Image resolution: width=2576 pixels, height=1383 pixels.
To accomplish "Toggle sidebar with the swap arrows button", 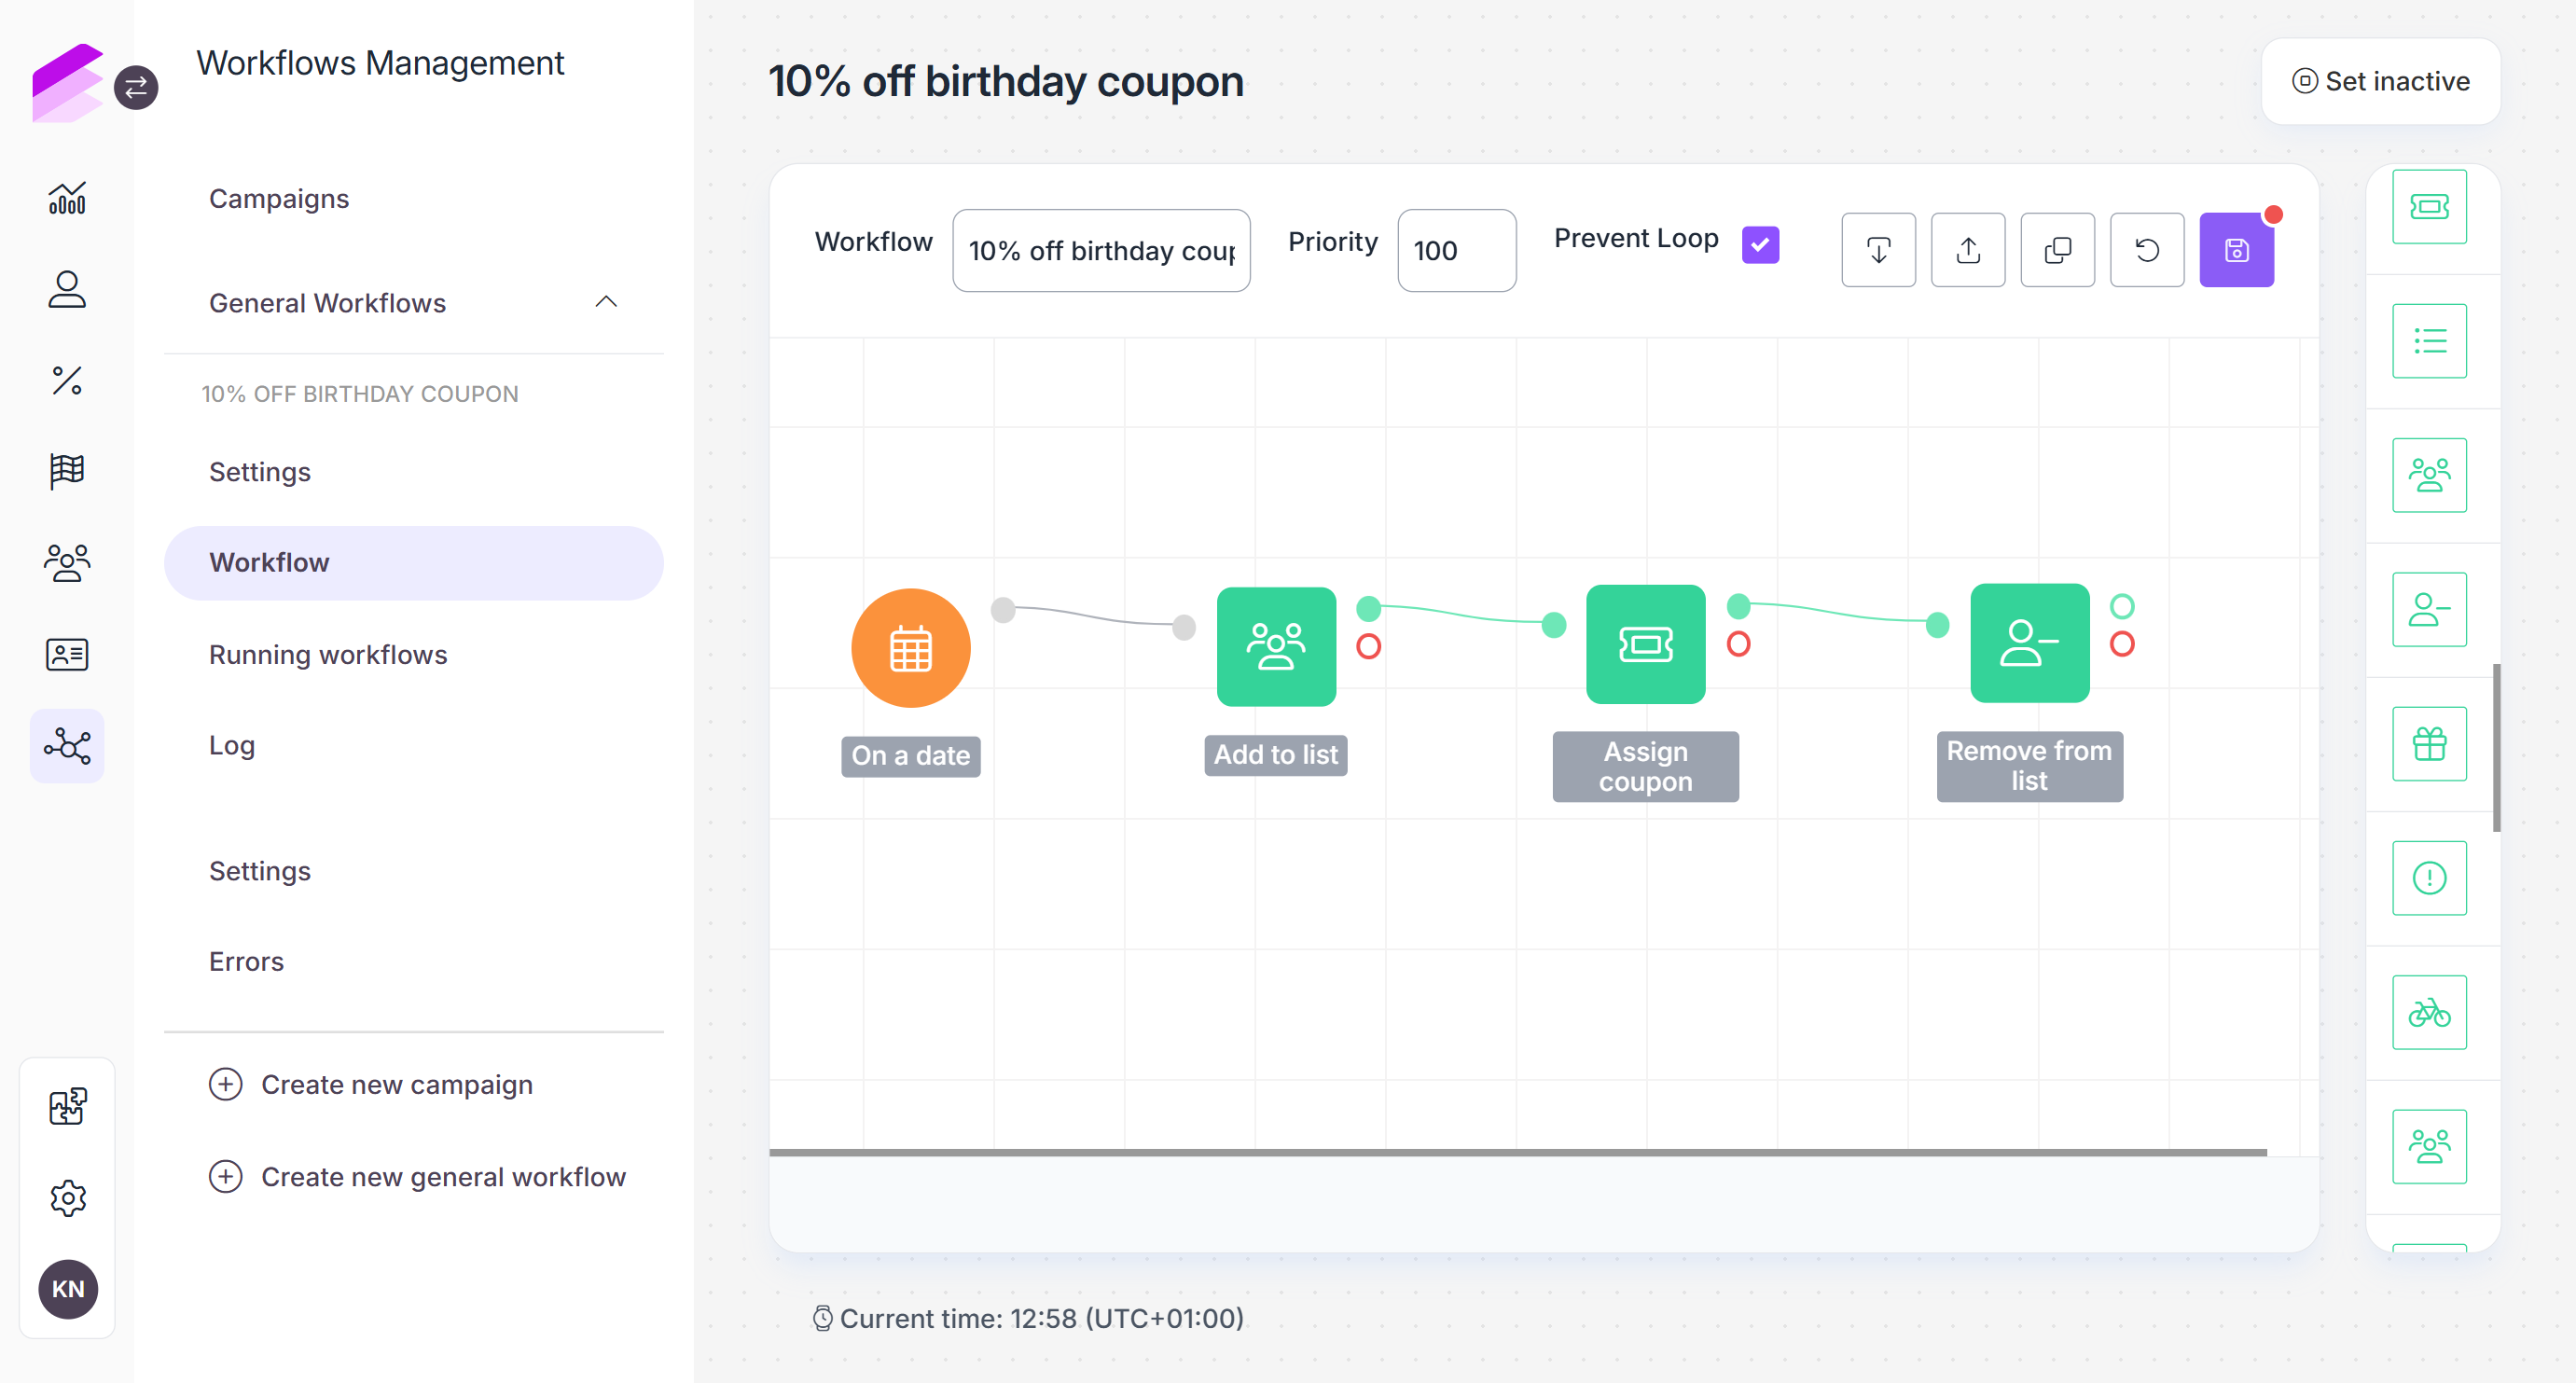I will (x=136, y=88).
